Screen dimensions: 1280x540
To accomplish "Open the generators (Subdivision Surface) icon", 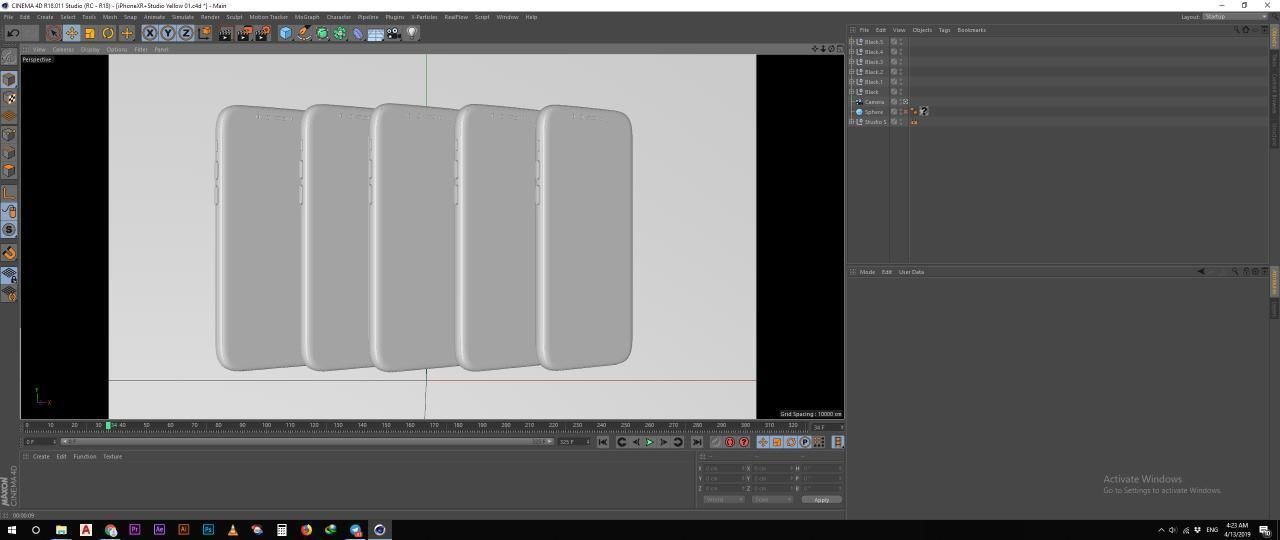I will pyautogui.click(x=321, y=33).
